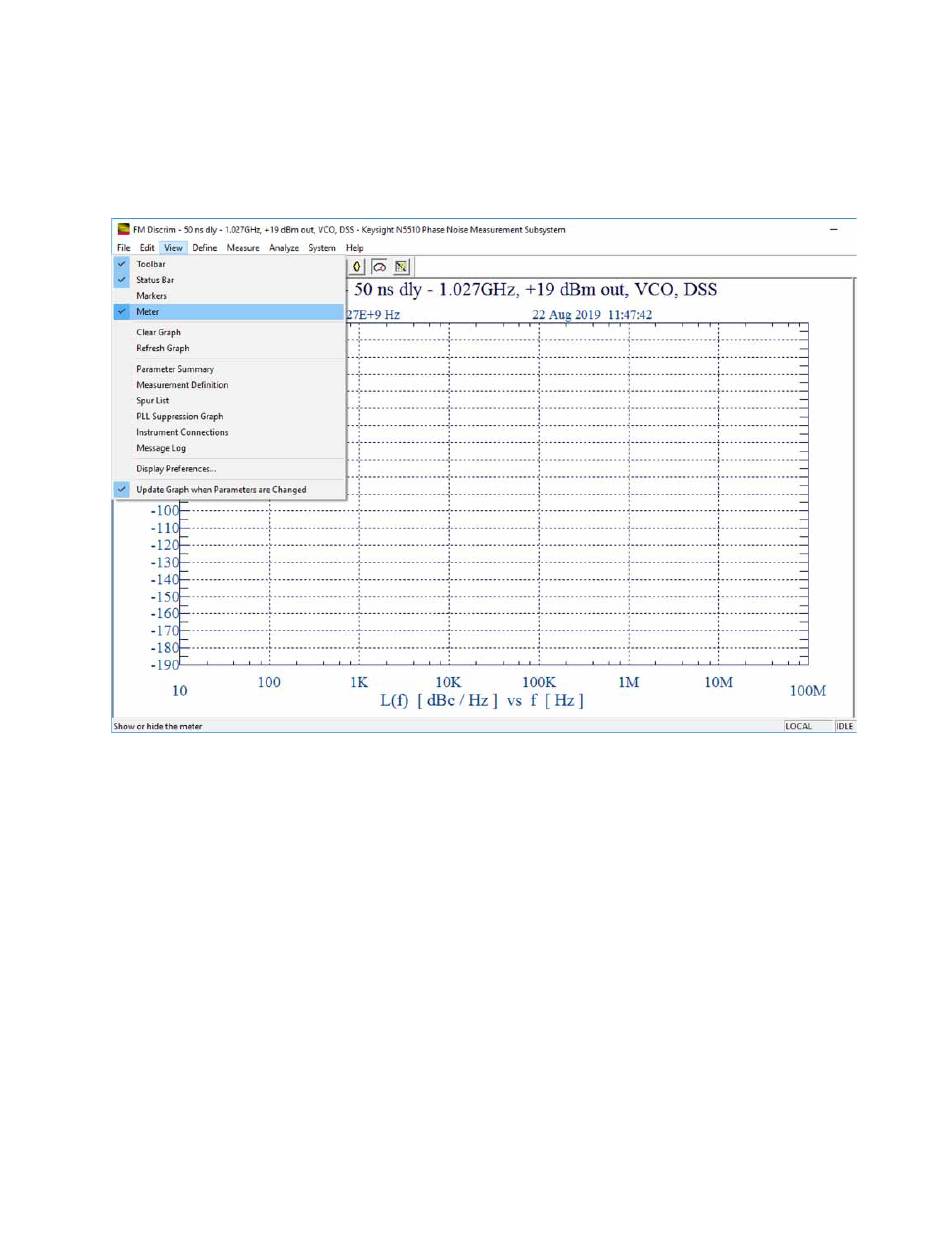950x1260 pixels.
Task: Open the Help menu
Action: coord(355,248)
